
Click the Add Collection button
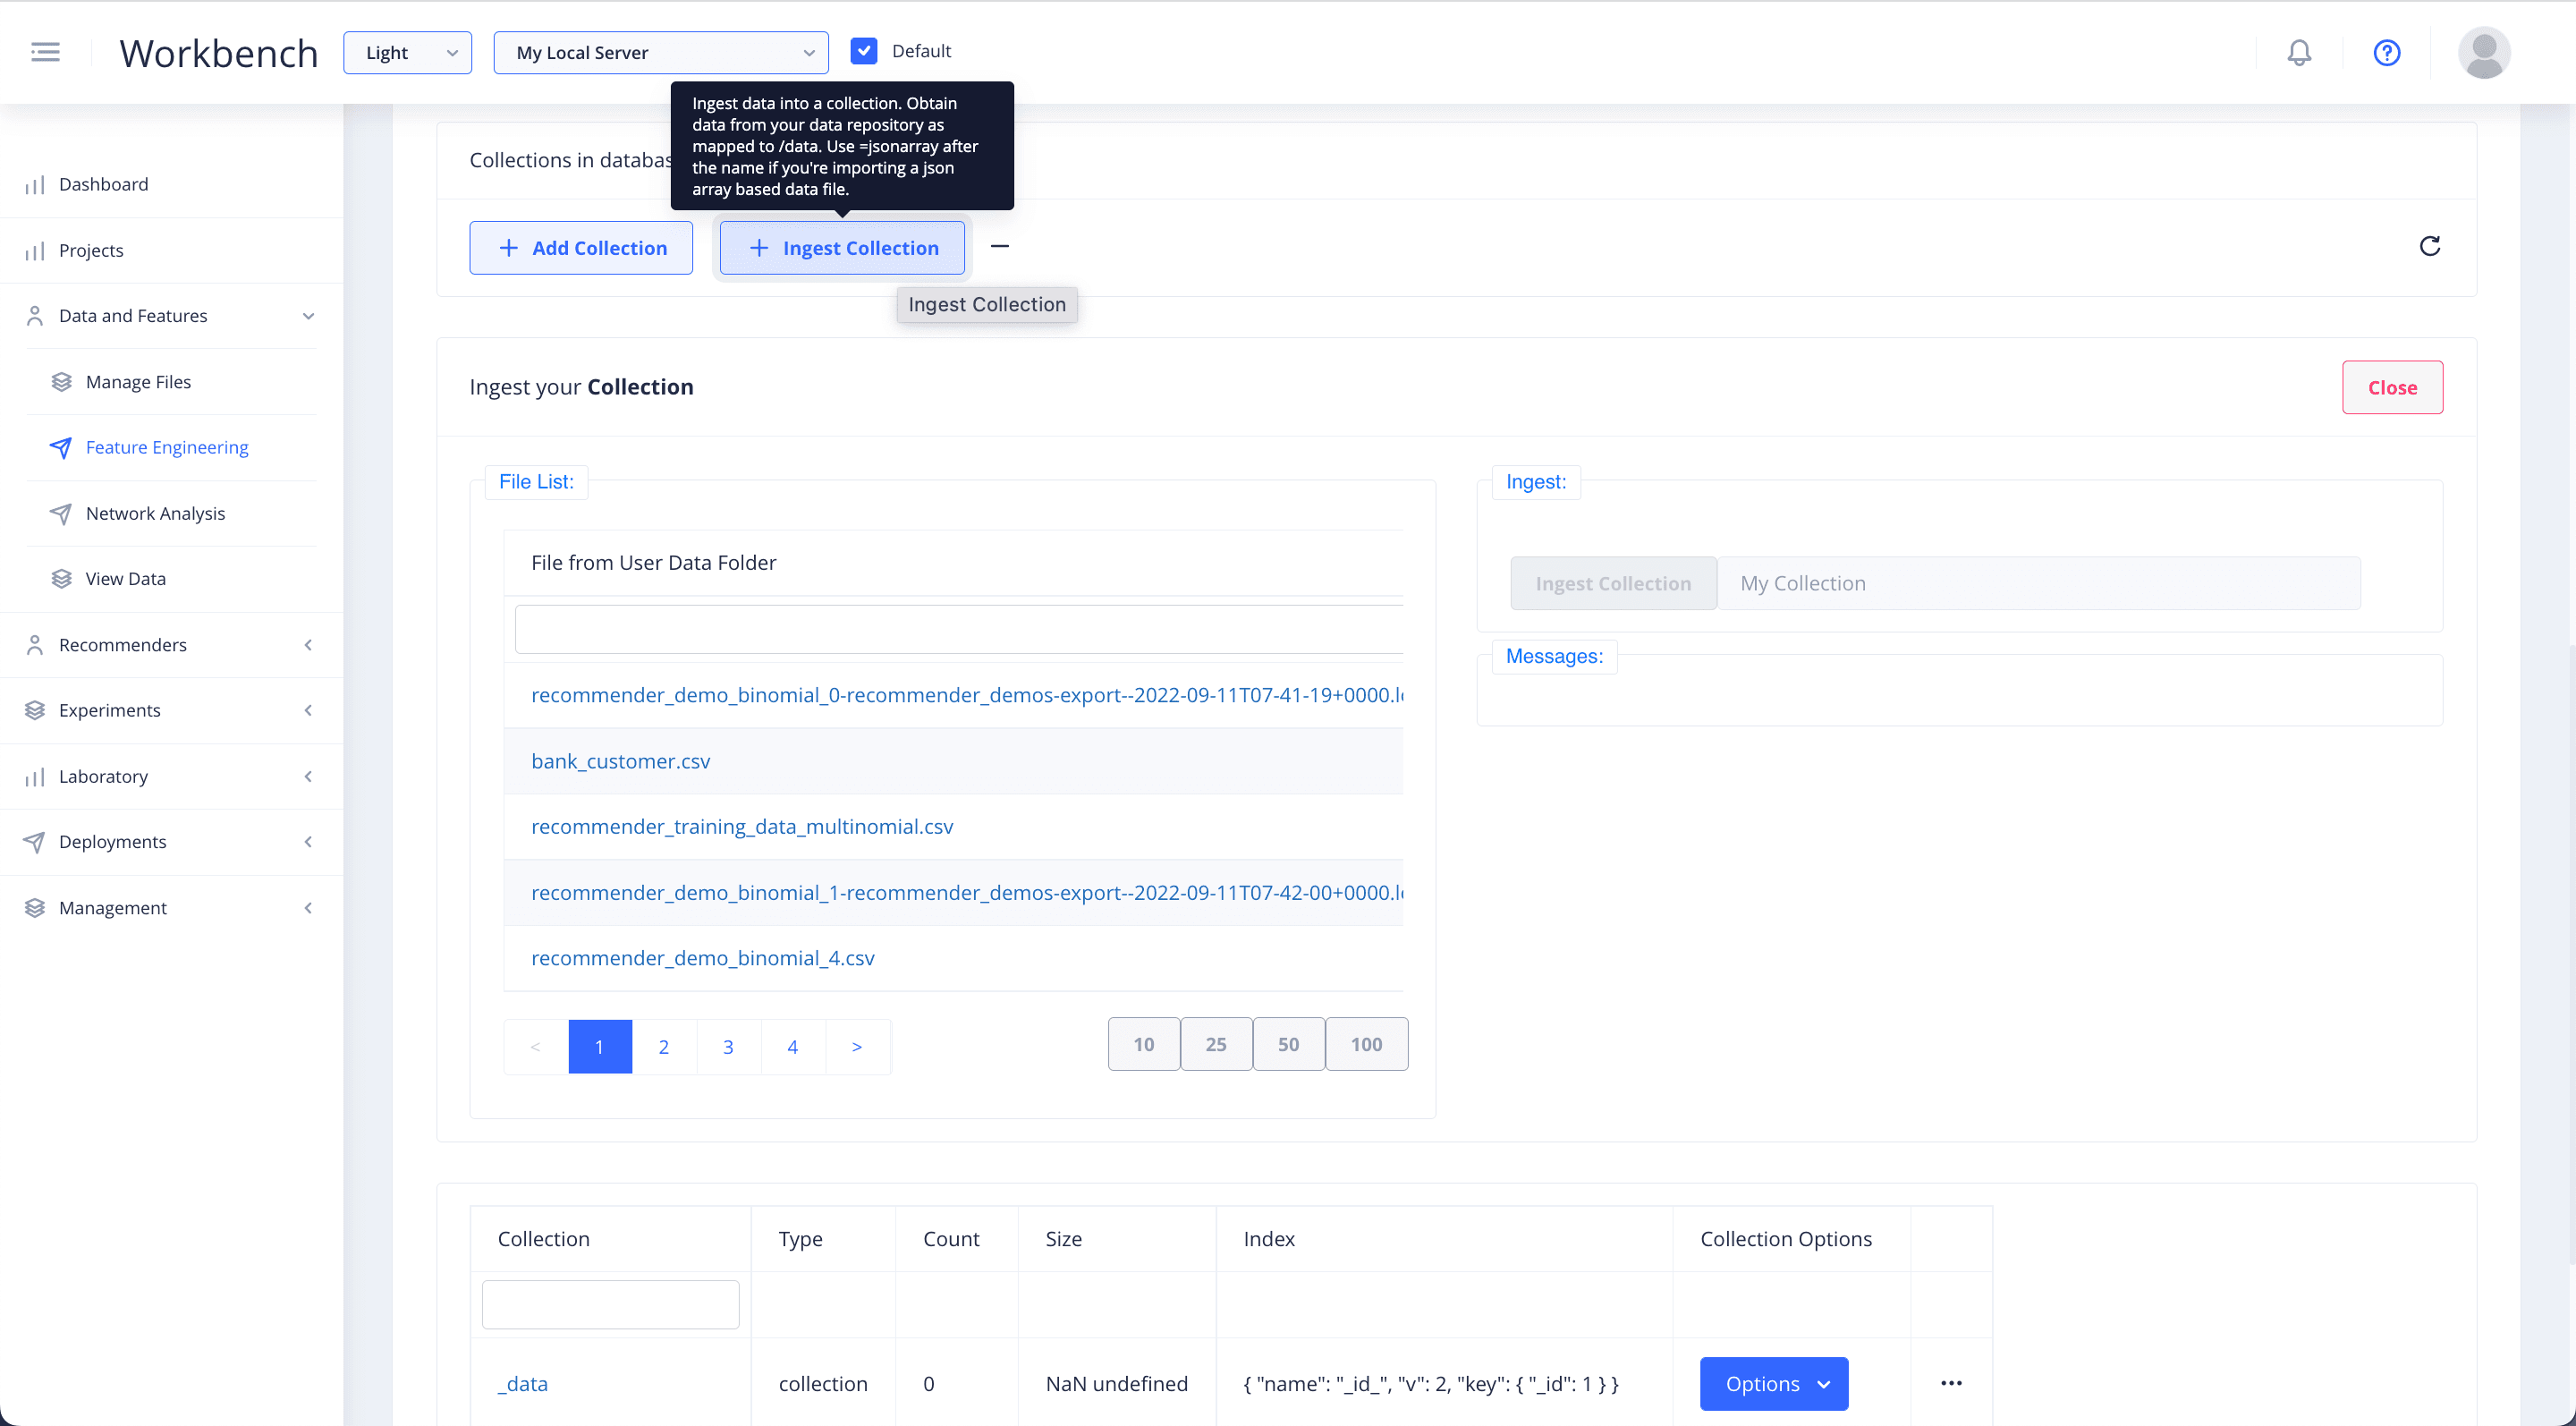581,248
